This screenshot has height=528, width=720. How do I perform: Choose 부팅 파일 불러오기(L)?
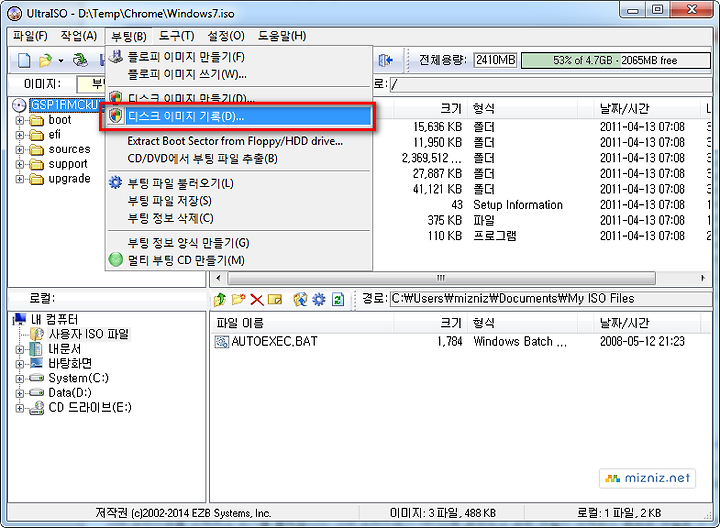click(239, 184)
